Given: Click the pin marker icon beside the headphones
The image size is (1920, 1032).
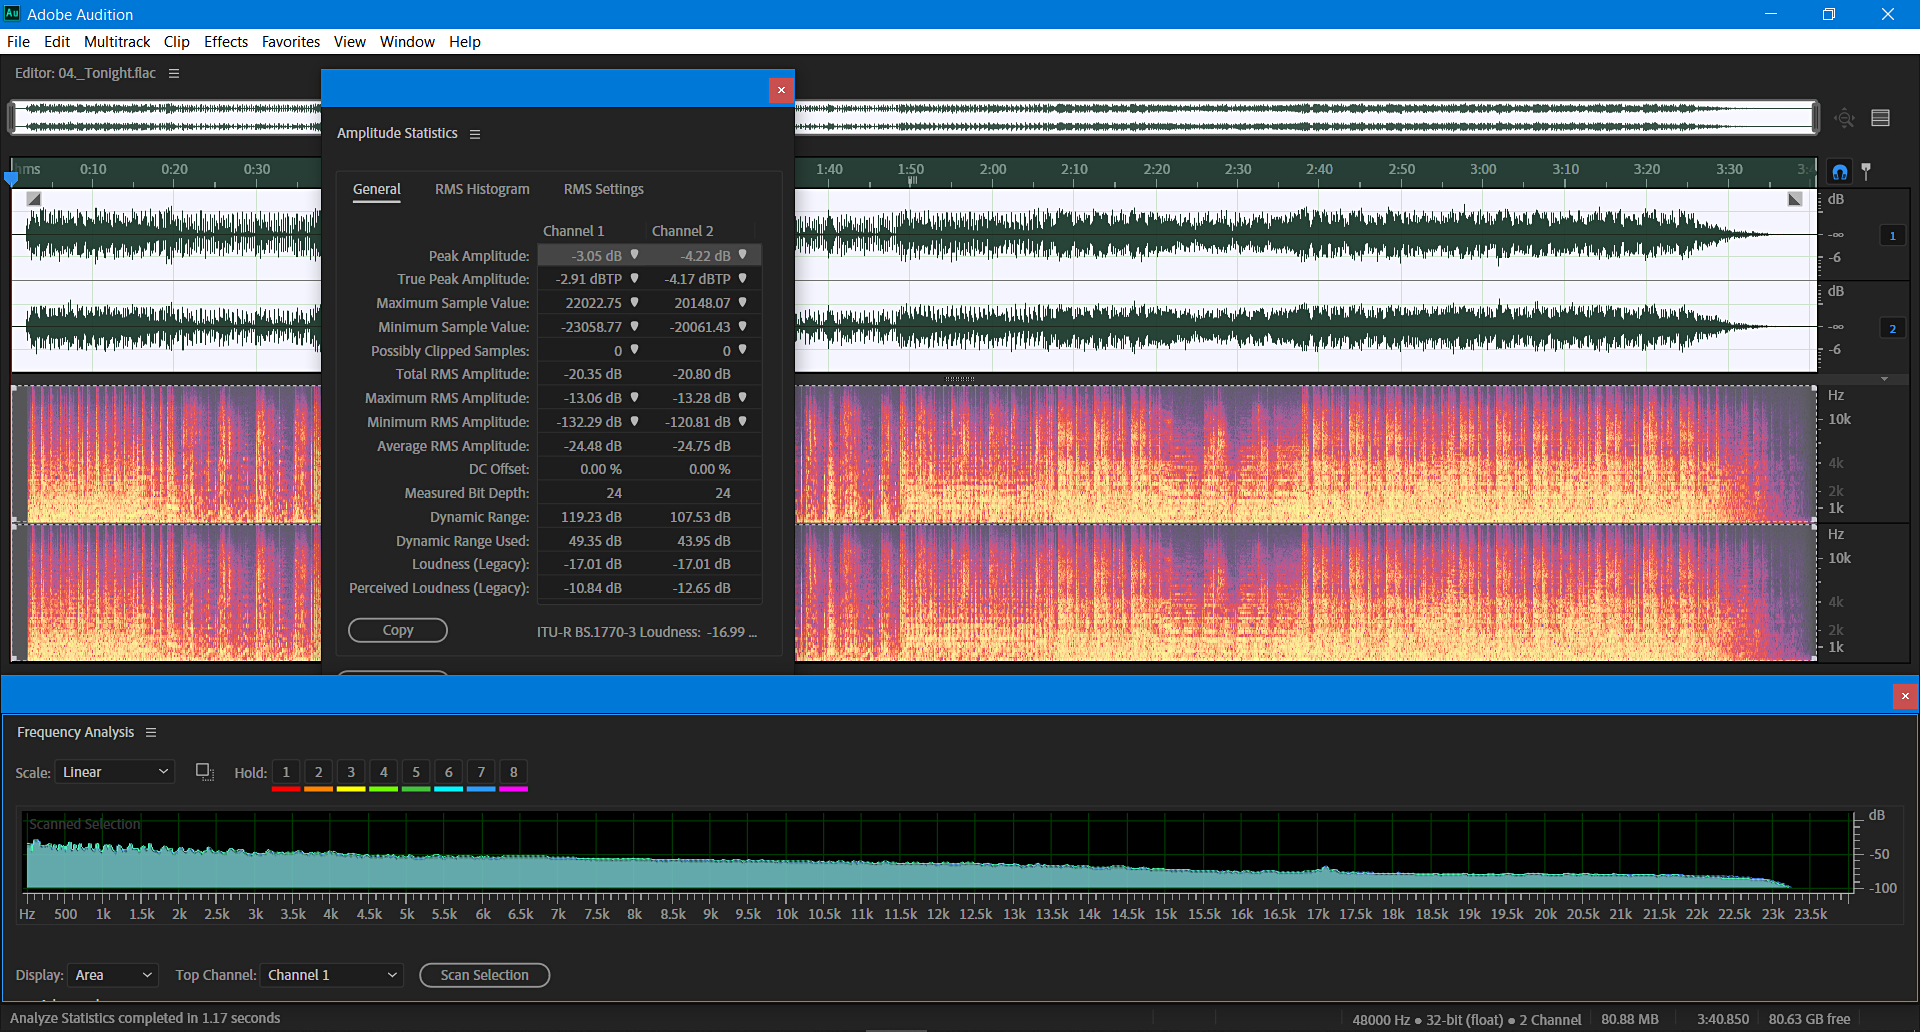Looking at the screenshot, I should 1866,171.
